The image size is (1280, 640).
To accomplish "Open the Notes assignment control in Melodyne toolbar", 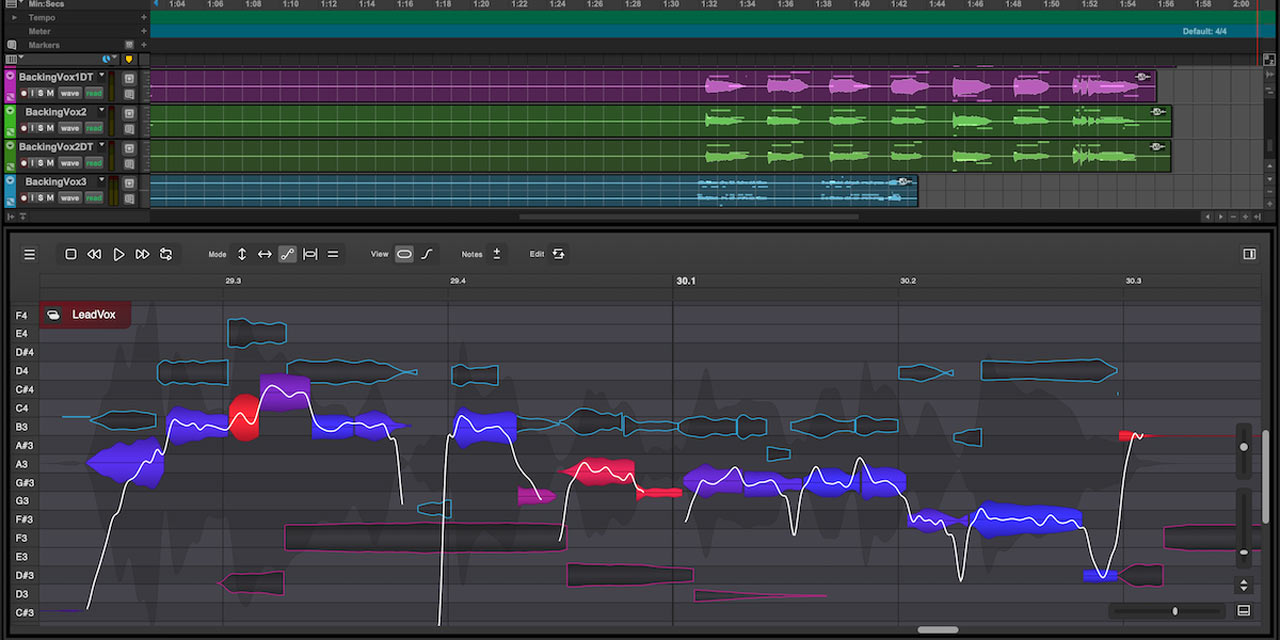I will tap(496, 253).
